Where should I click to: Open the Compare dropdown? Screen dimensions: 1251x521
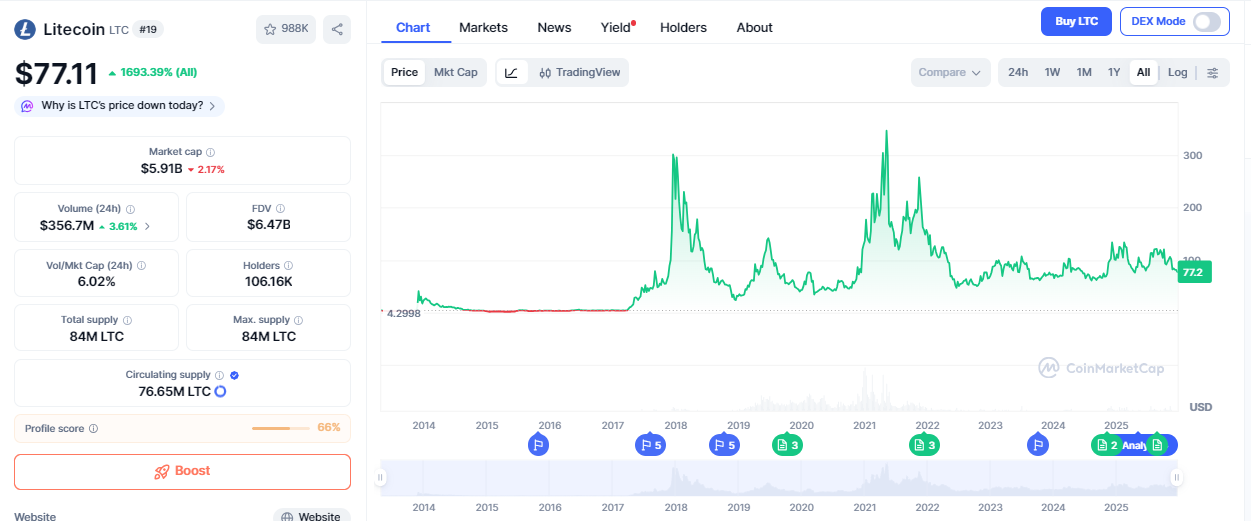(x=950, y=72)
